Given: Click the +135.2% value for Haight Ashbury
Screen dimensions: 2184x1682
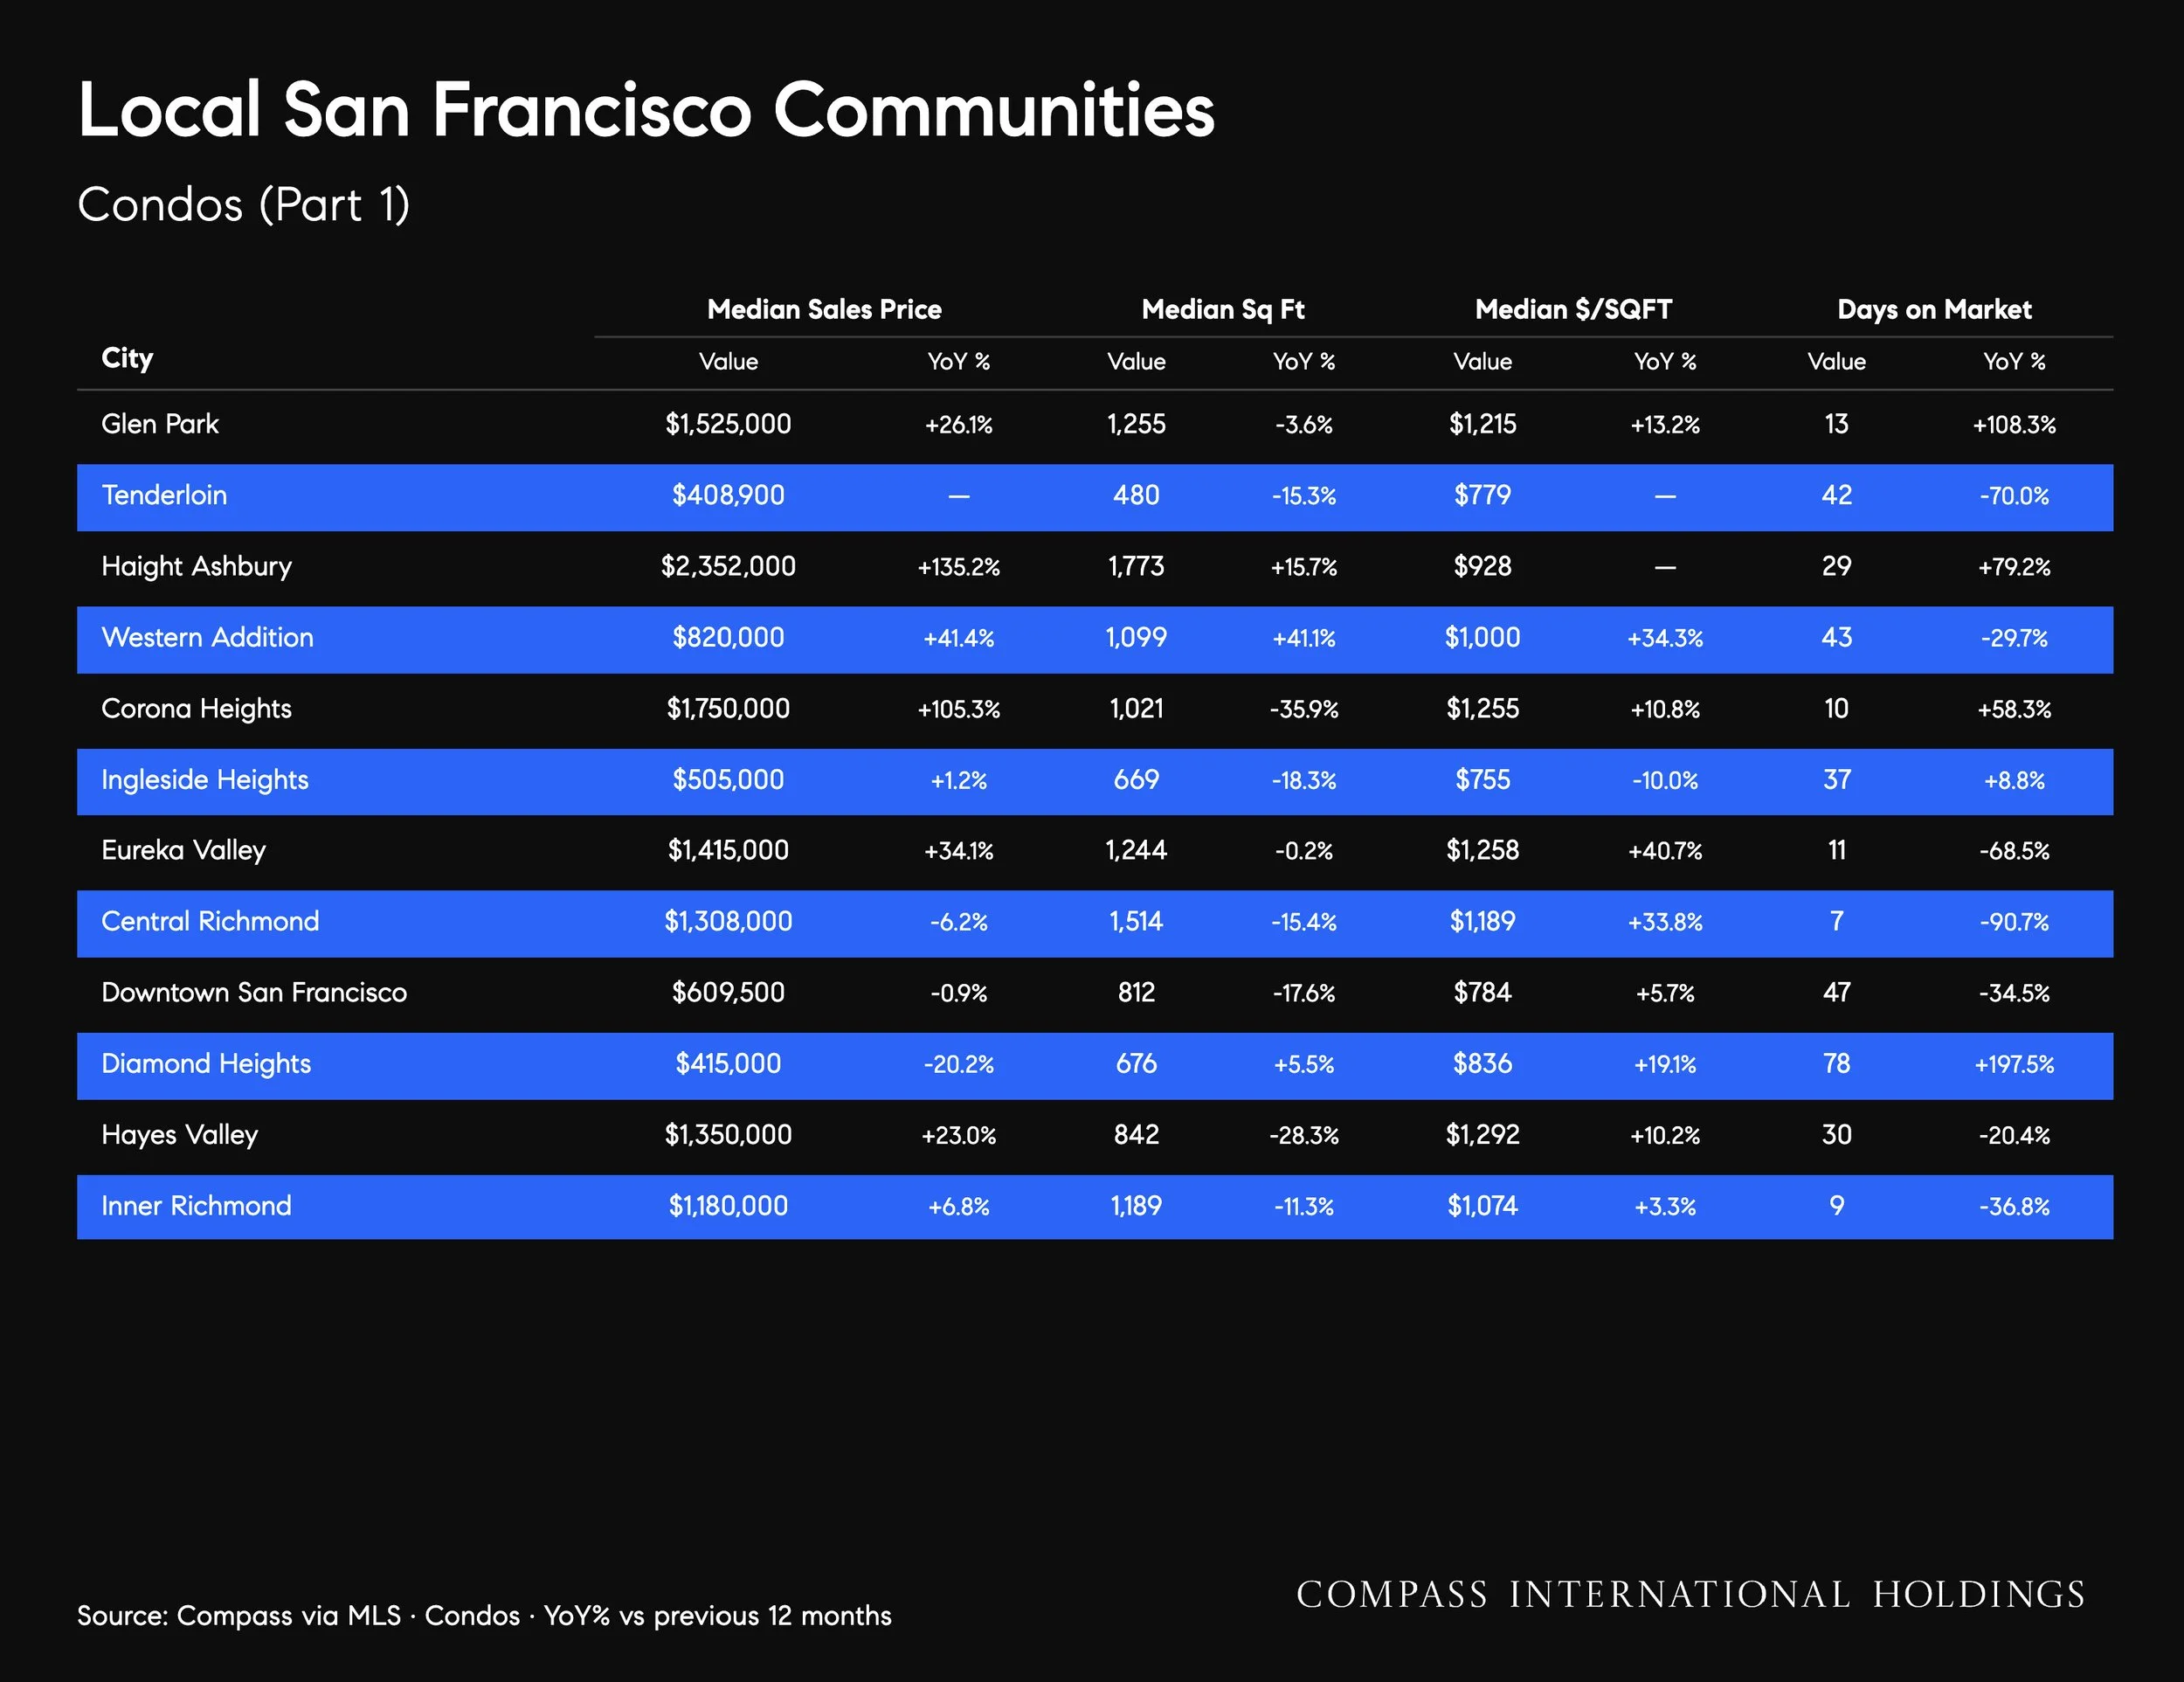Looking at the screenshot, I should 958,567.
